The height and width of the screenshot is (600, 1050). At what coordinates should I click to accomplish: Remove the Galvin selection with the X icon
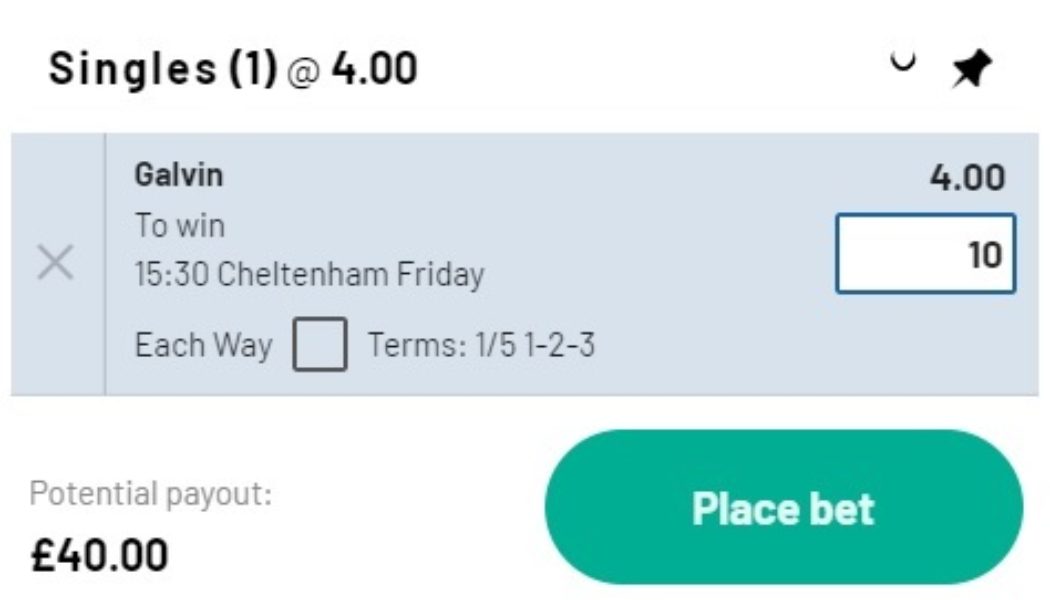pos(57,263)
